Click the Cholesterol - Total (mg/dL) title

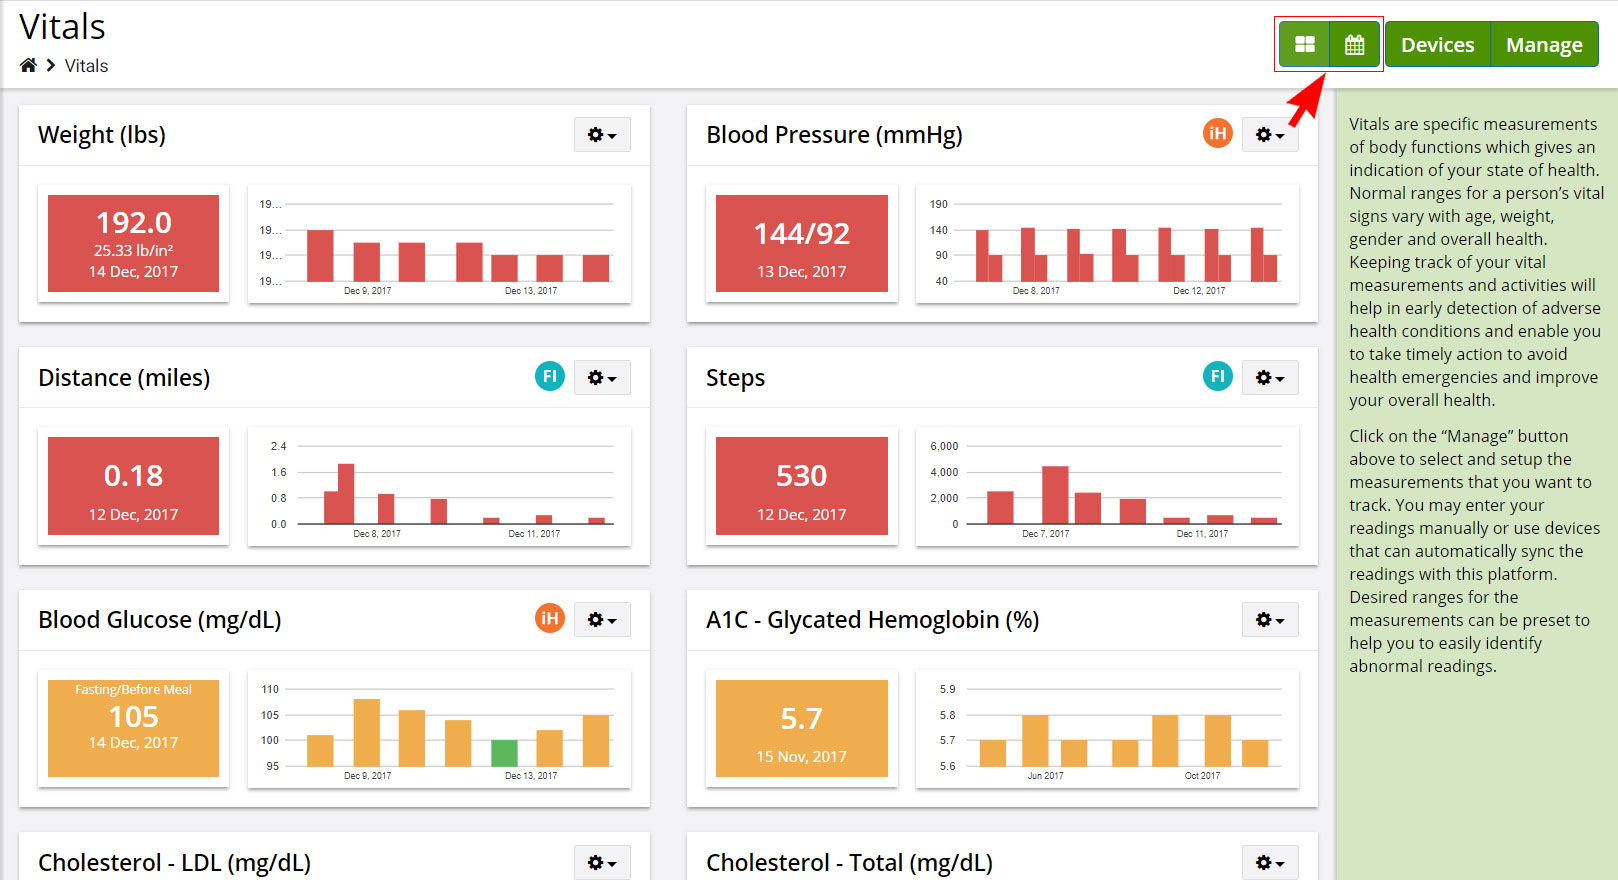(x=849, y=863)
